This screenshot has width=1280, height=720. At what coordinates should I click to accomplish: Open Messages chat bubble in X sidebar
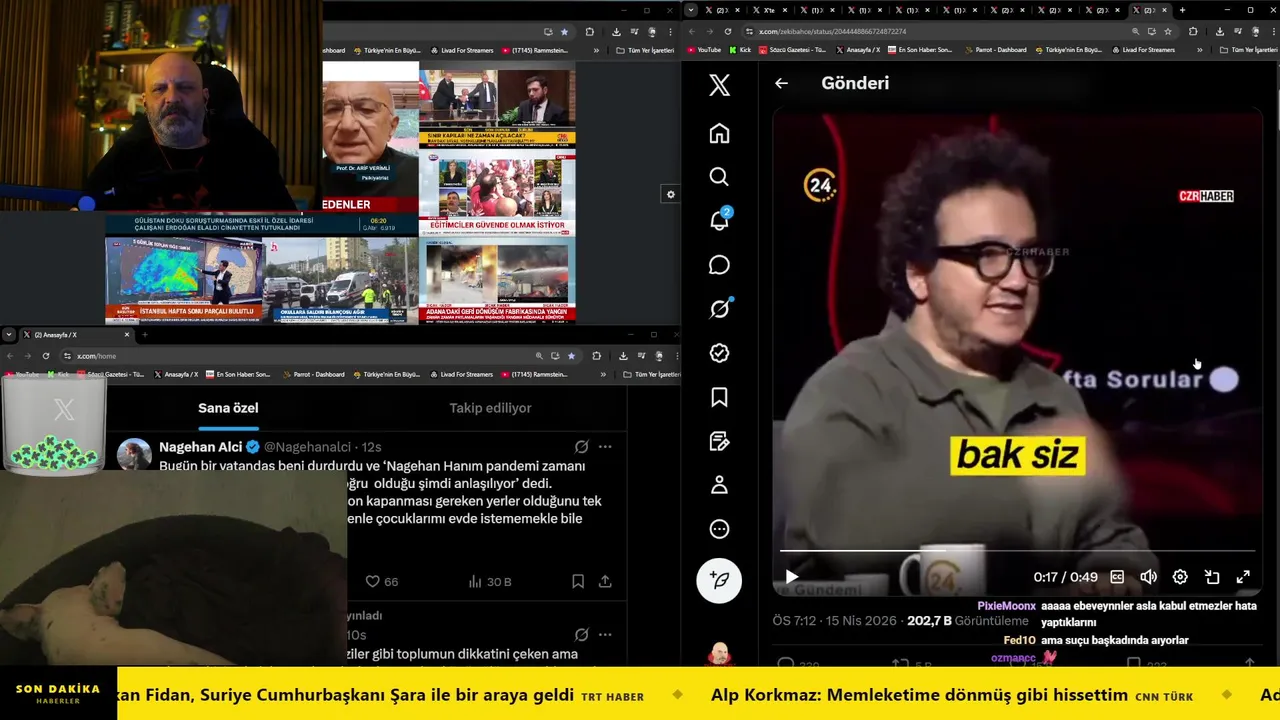[719, 265]
